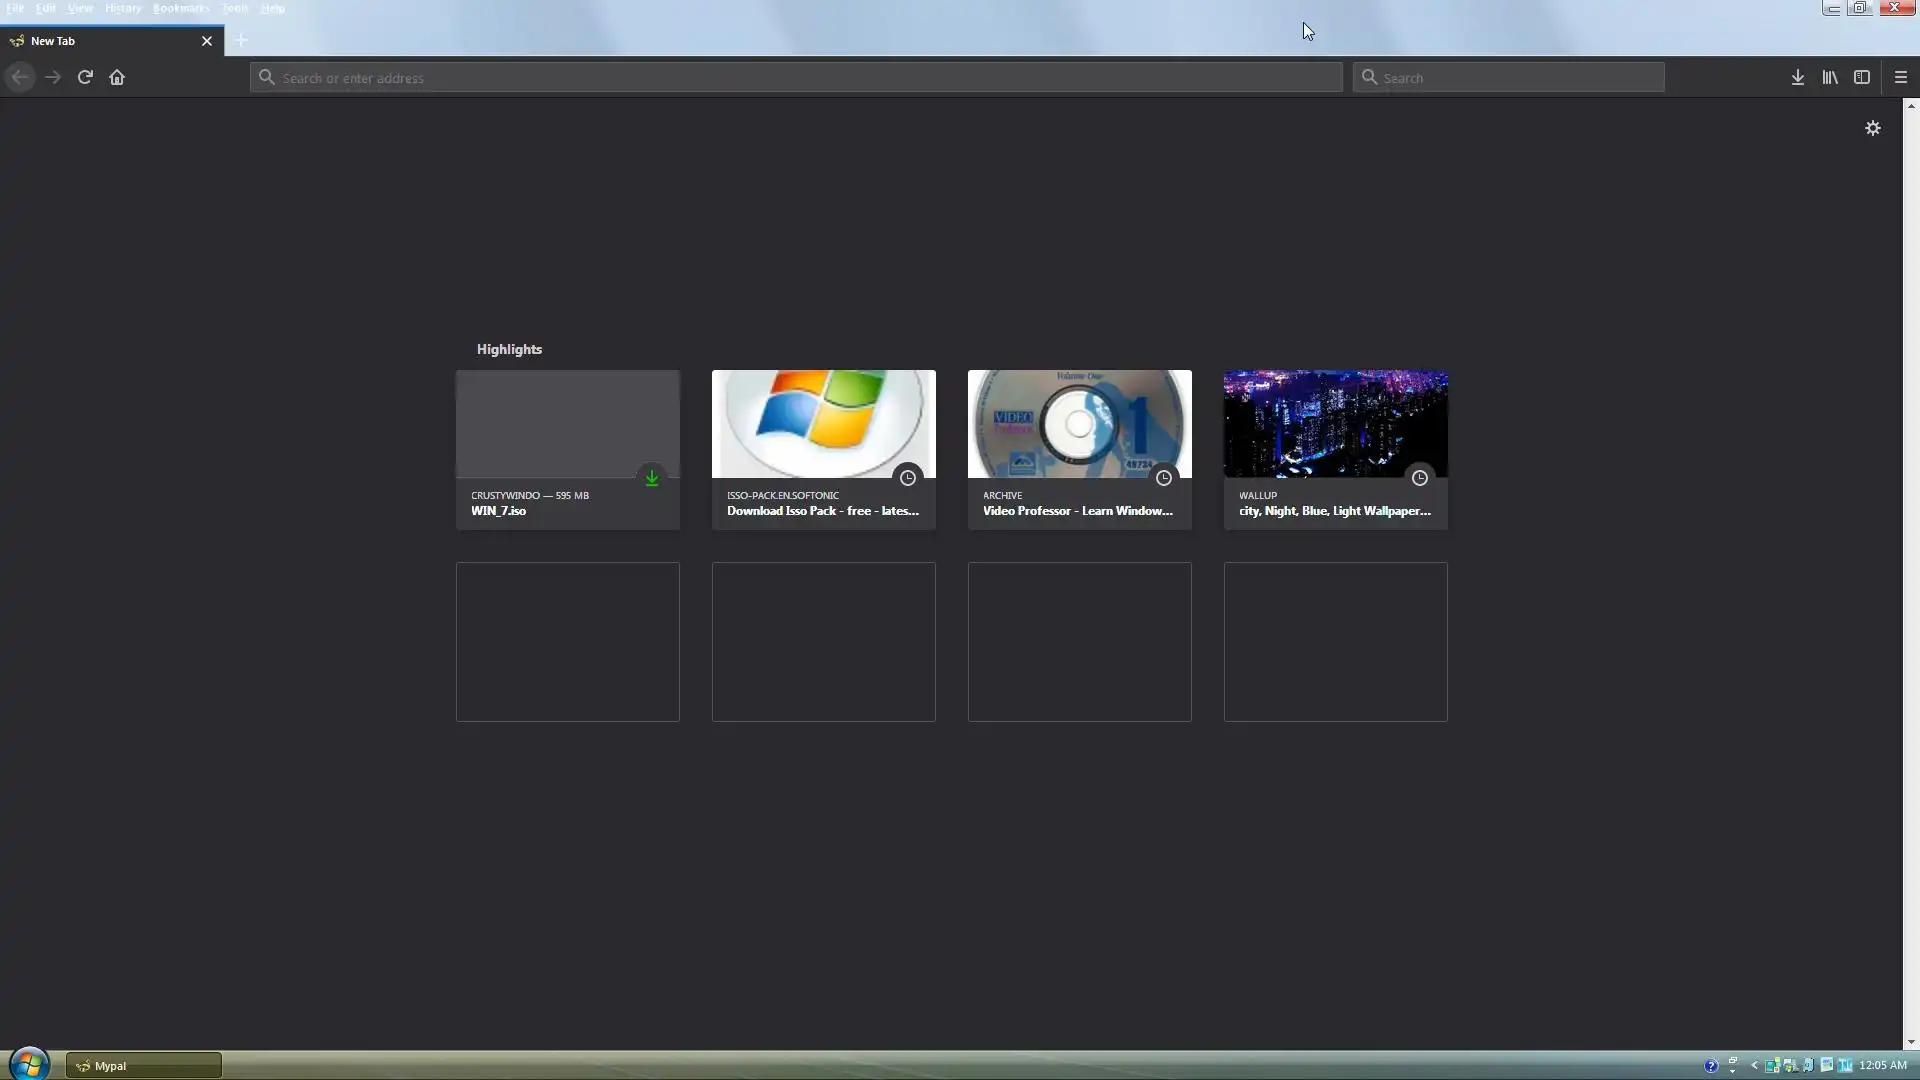Screen dimensions: 1920x1080
Task: Open the Downloads toolbar icon
Action: (x=1797, y=77)
